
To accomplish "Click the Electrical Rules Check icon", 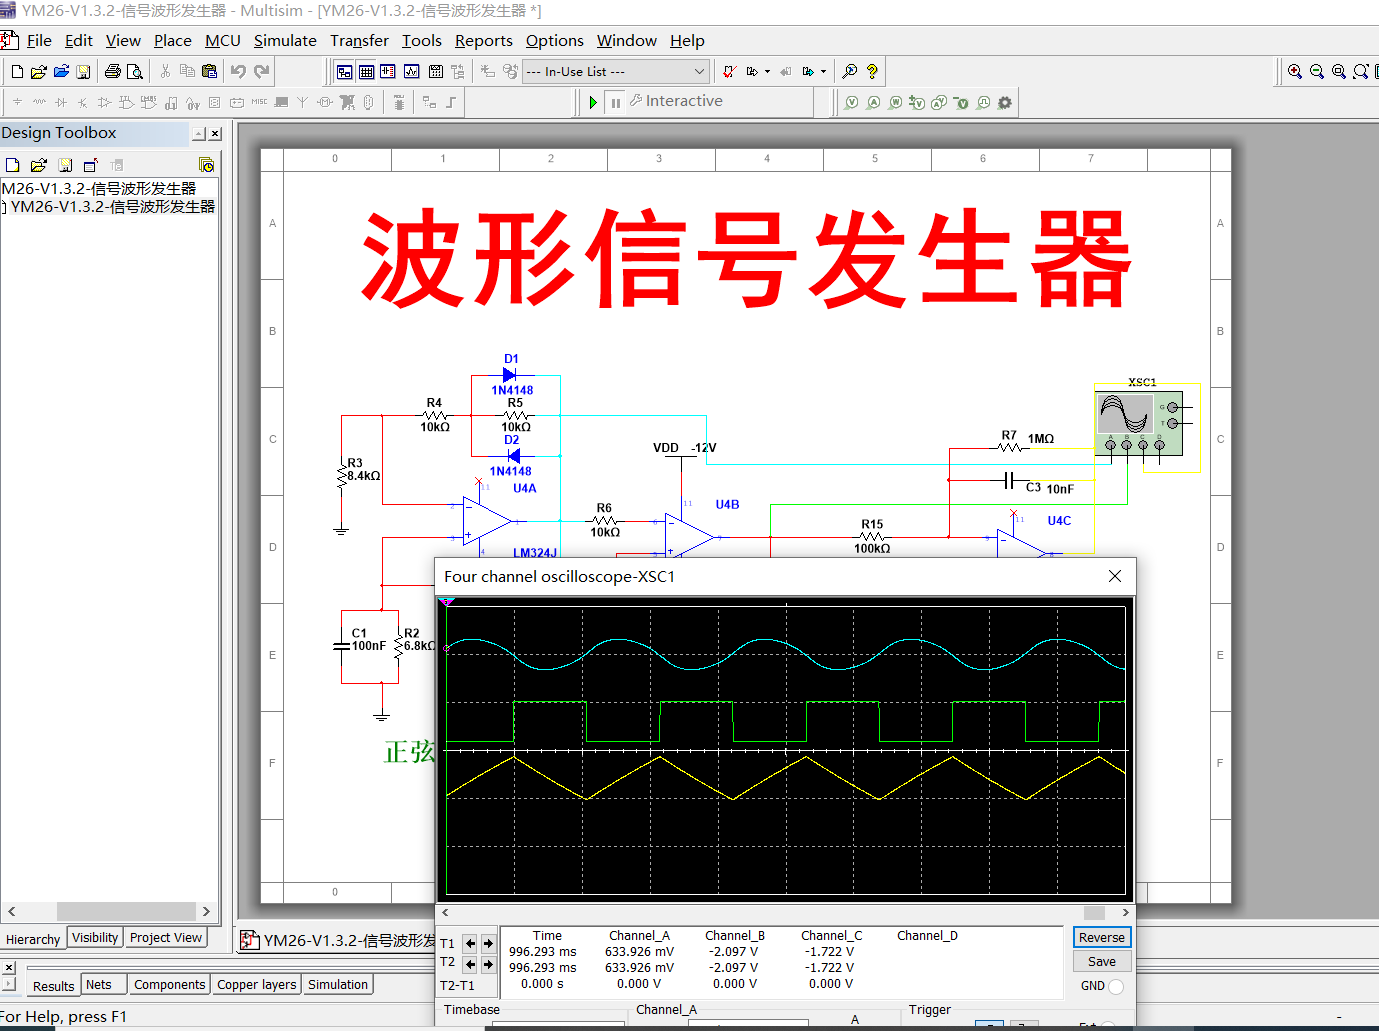I will (728, 71).
